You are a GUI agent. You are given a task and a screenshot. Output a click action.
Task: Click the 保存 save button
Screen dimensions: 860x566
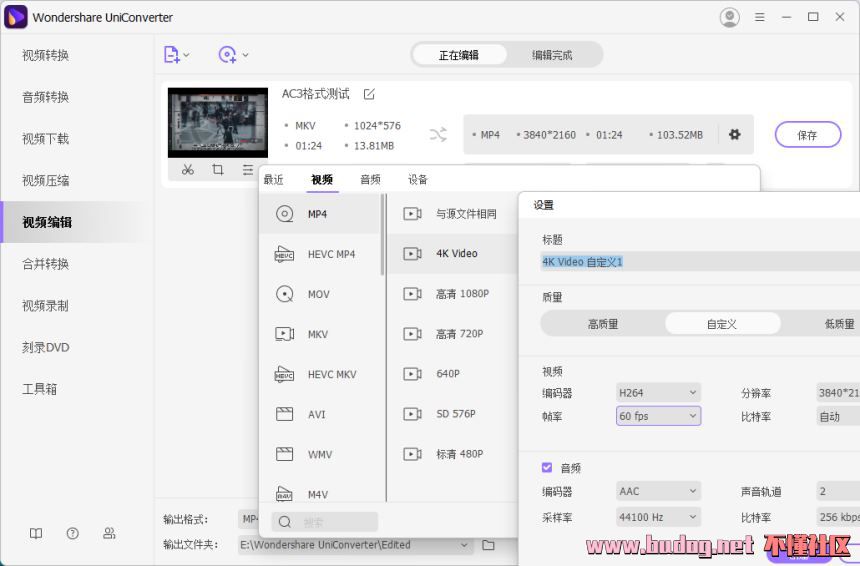(807, 135)
